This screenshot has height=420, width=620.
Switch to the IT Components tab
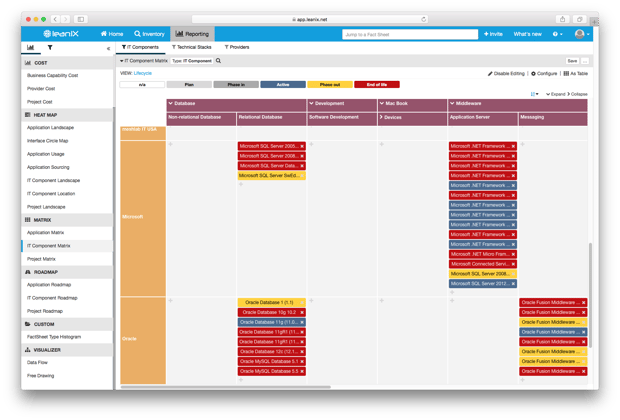[140, 47]
